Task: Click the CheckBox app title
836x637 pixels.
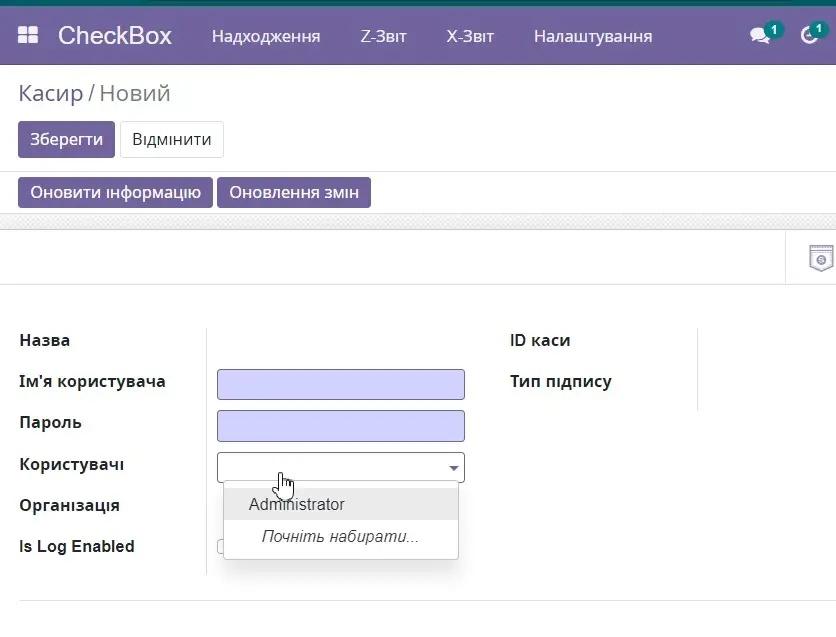Action: tap(114, 36)
